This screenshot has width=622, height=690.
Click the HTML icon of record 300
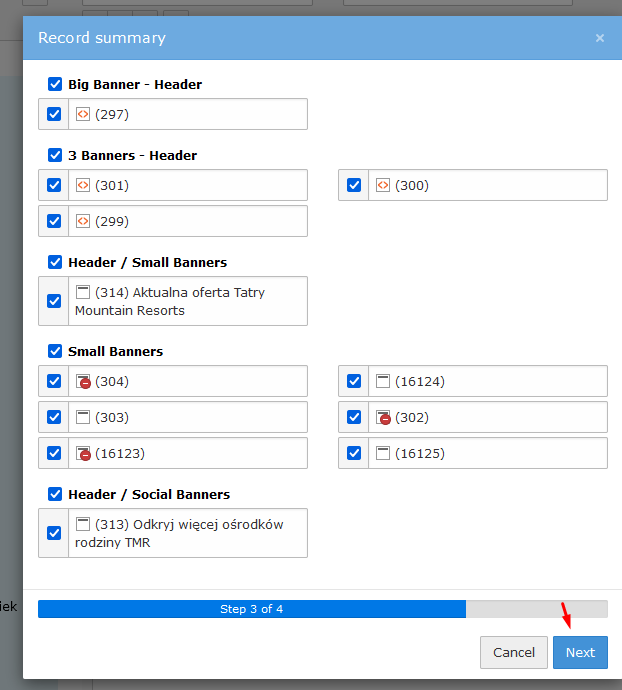383,185
